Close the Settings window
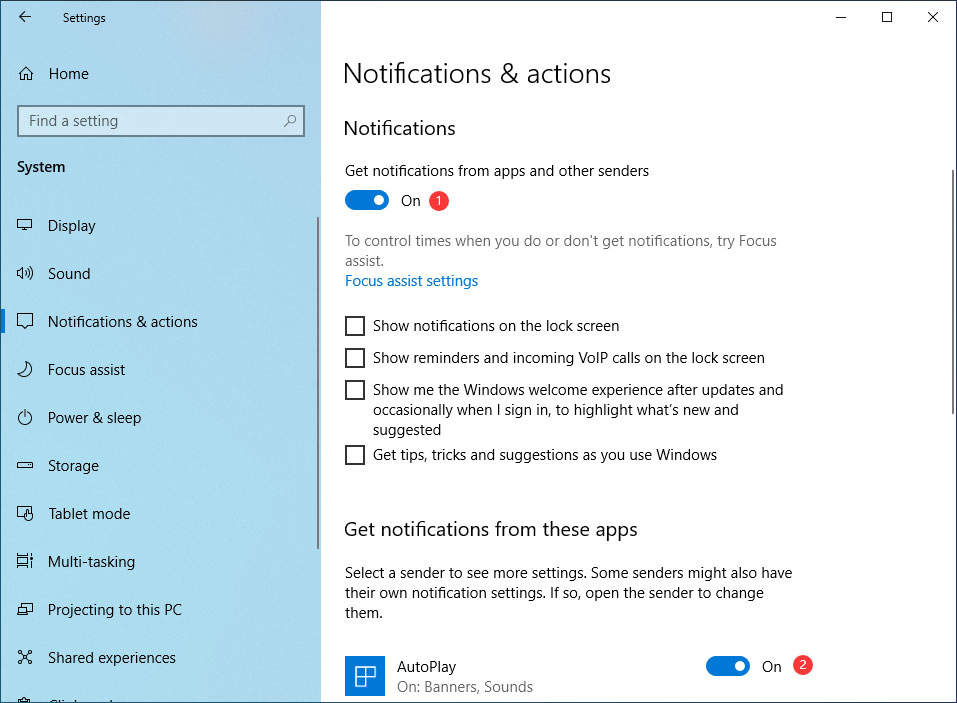 (933, 17)
